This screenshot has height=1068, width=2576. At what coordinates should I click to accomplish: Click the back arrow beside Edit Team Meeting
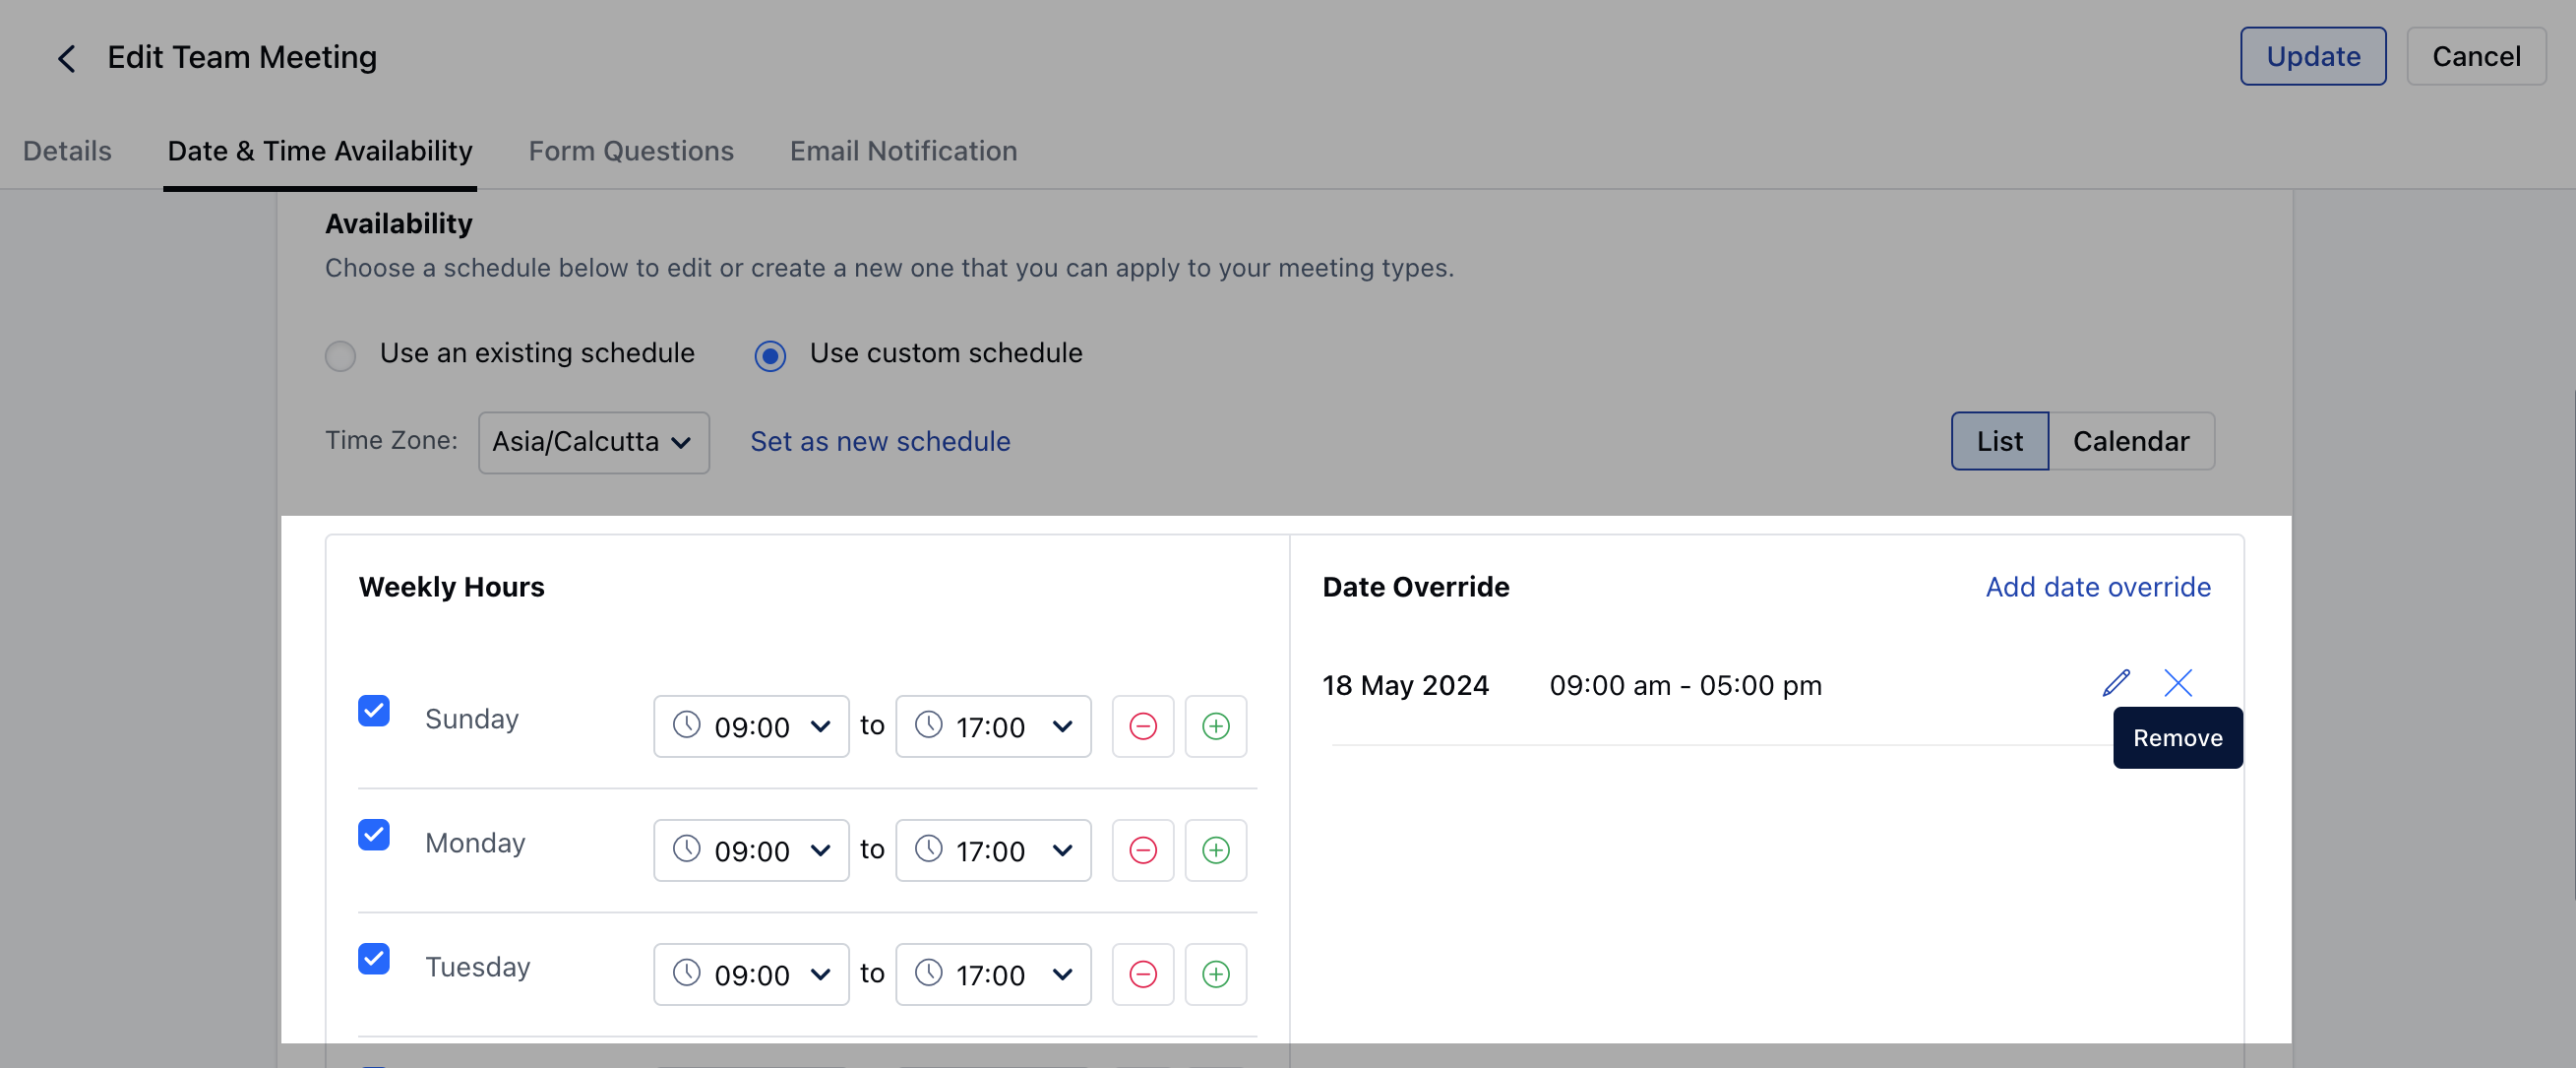tap(66, 58)
